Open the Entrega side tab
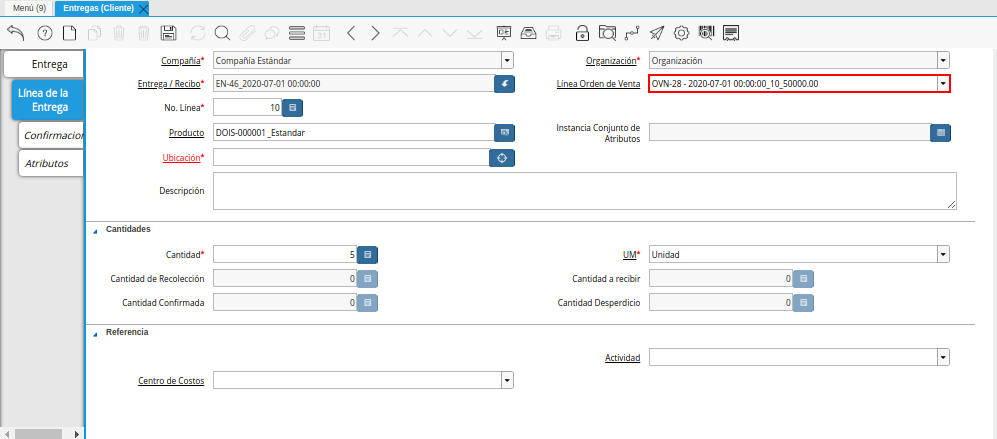Screen dimensions: 997x439 coord(44,64)
